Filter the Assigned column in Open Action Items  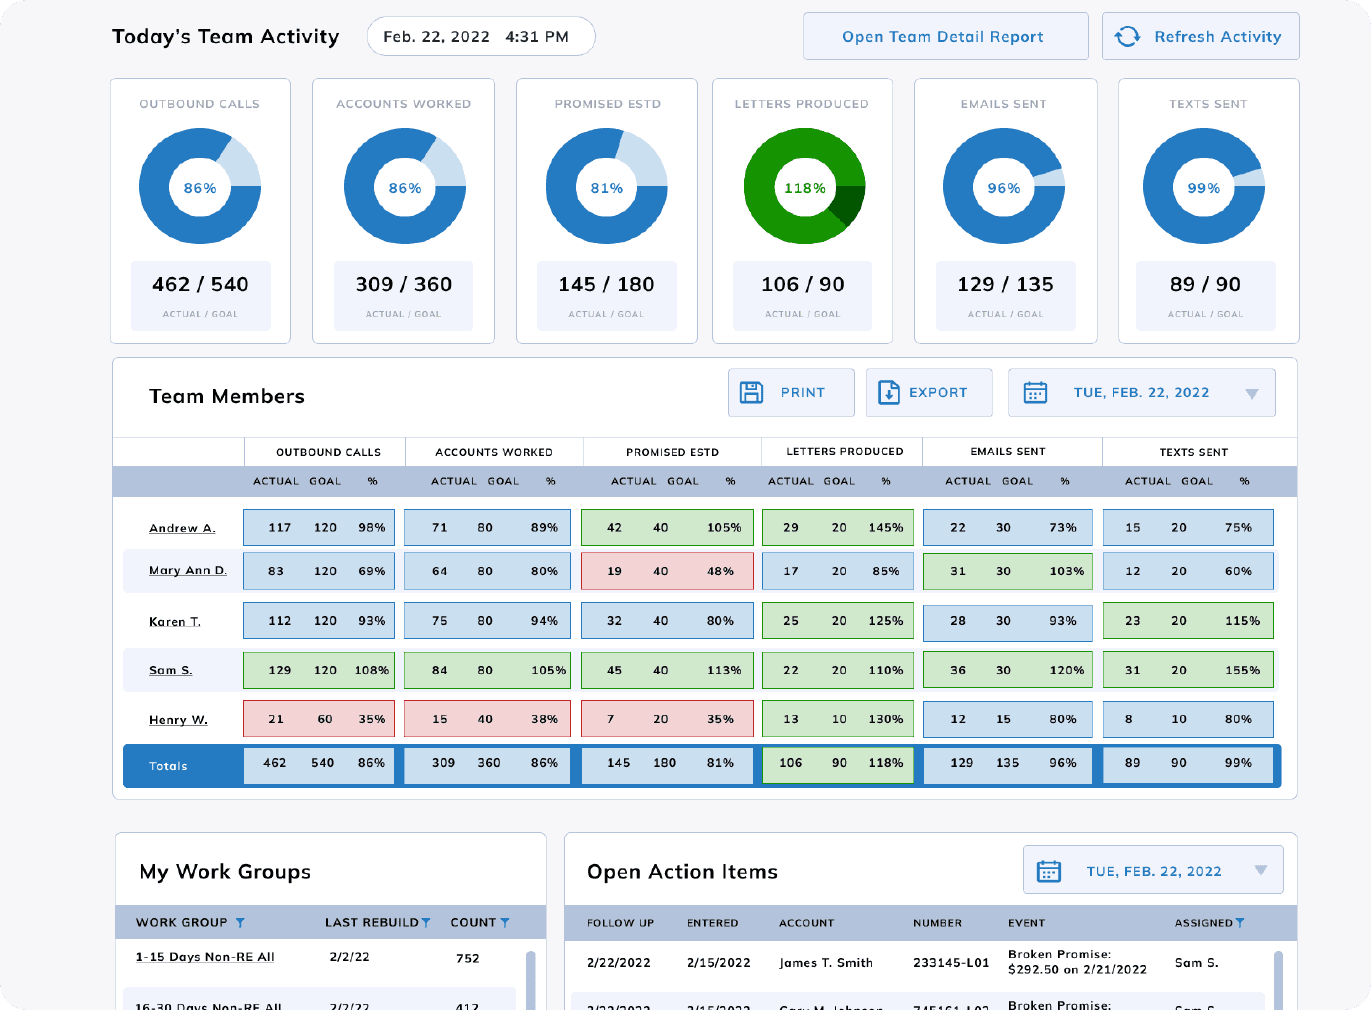click(1241, 922)
